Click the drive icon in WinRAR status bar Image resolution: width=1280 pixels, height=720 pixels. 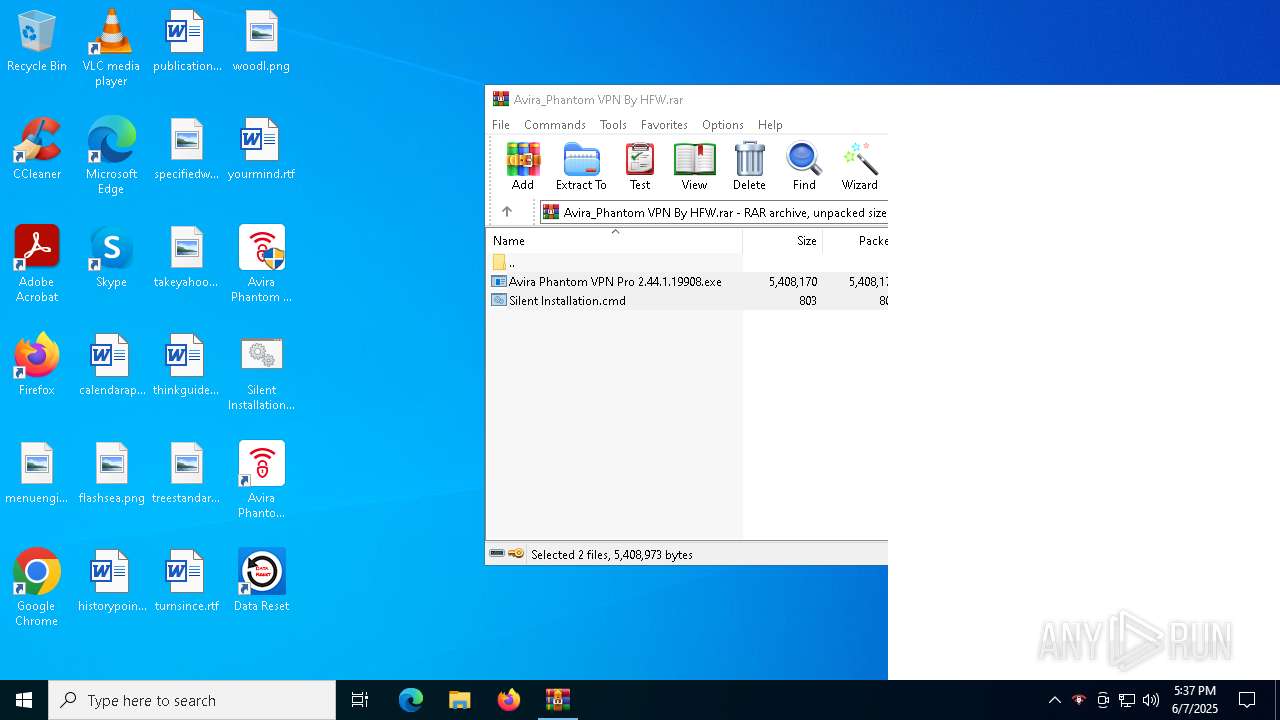click(x=497, y=554)
